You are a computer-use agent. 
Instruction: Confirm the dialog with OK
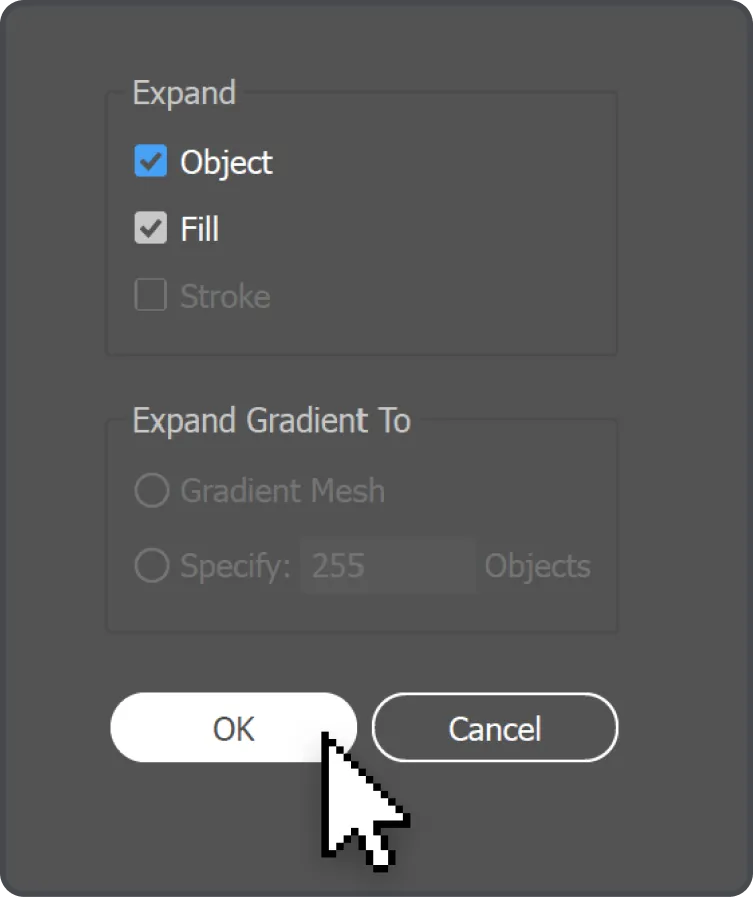pyautogui.click(x=233, y=728)
